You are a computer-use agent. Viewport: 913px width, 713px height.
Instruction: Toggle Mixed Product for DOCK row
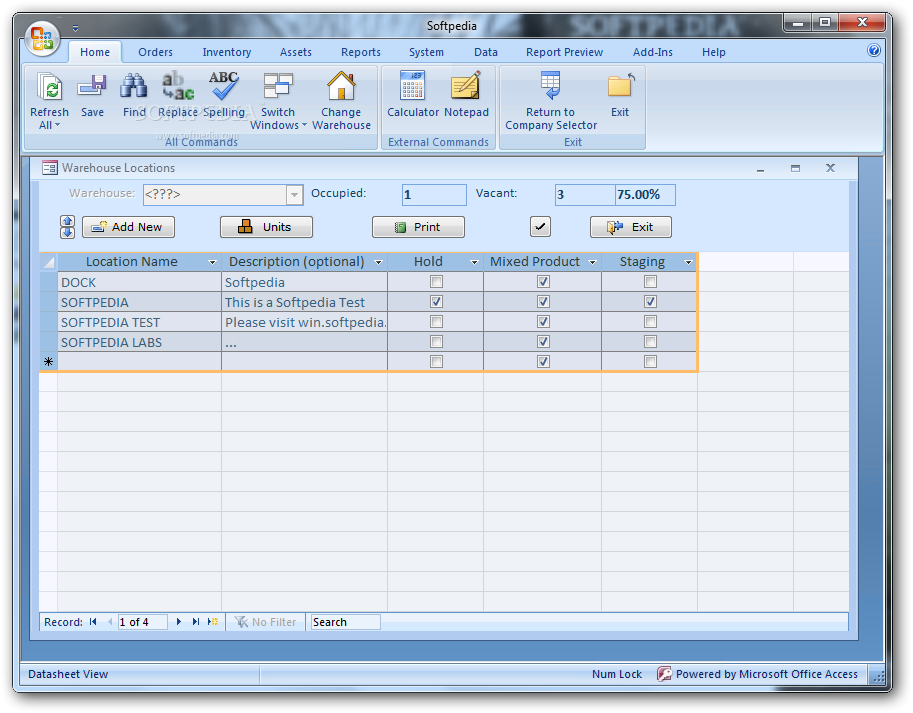pyautogui.click(x=543, y=282)
